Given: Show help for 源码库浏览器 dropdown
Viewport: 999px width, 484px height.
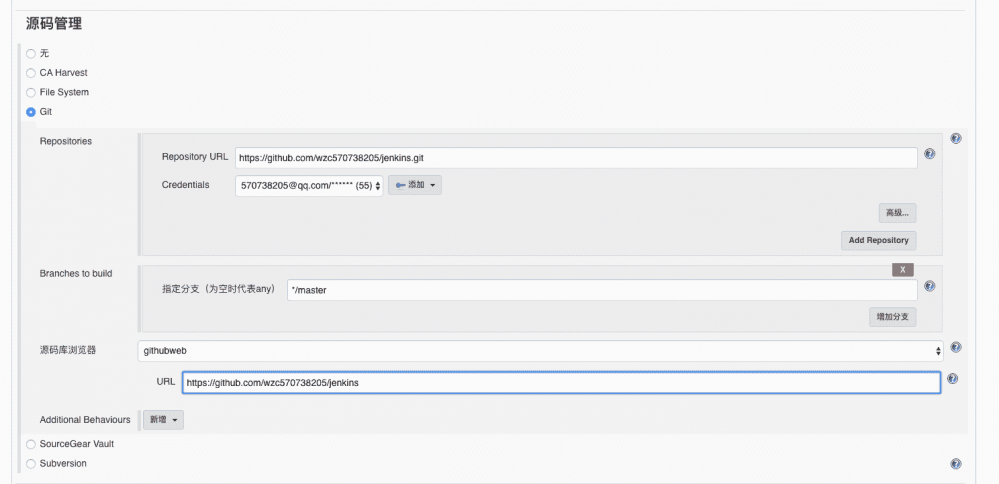Looking at the screenshot, I should (x=955, y=348).
